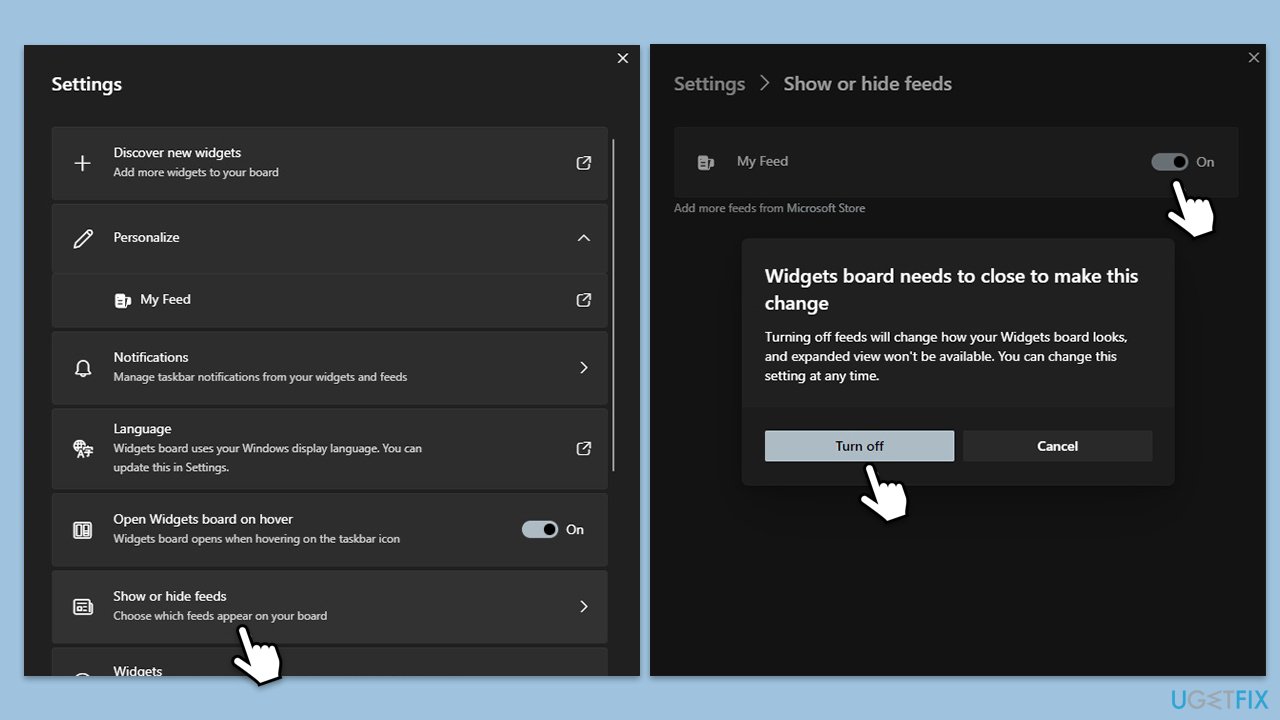Open external link icon on My Feed row

coord(584,300)
